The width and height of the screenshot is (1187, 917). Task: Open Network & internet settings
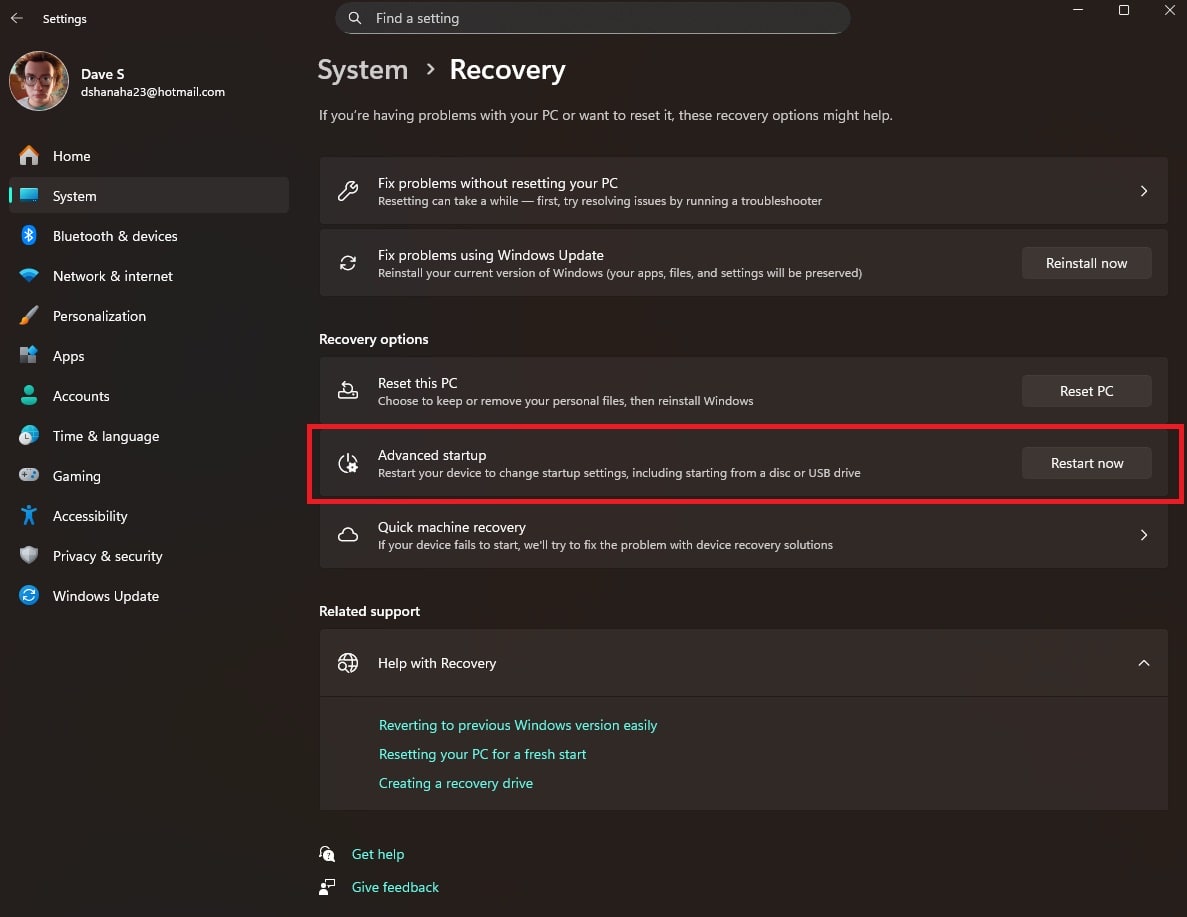[x=28, y=276]
